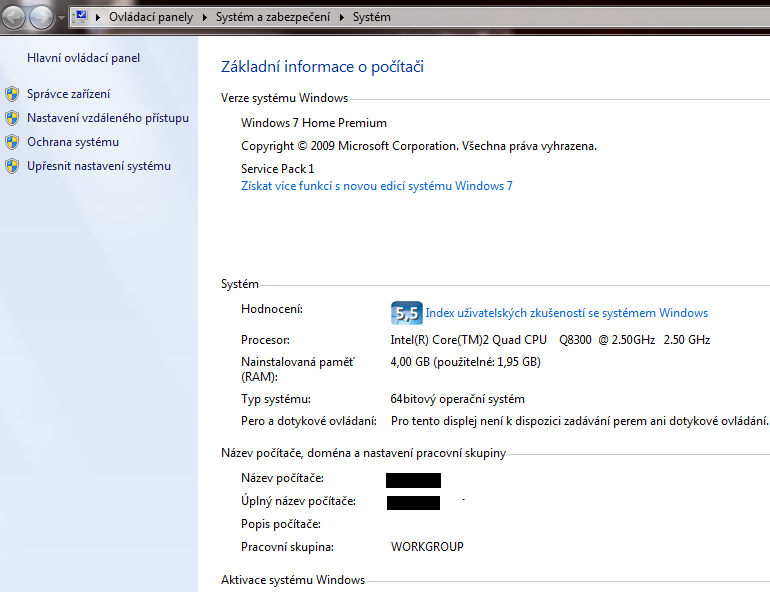Click the 4,00 GB RAM value
Viewport: 770px width, 592px height.
coord(466,362)
